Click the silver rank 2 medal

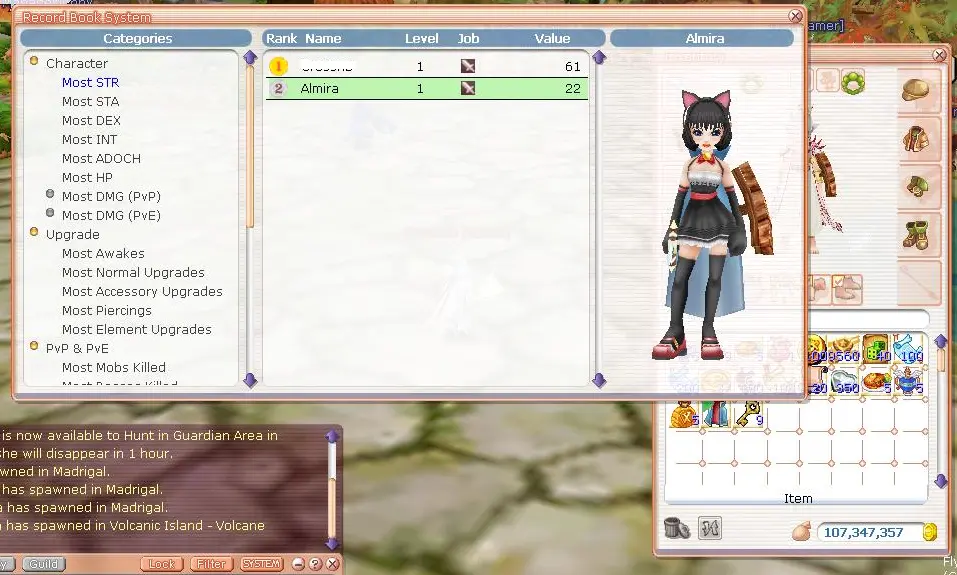pos(278,89)
